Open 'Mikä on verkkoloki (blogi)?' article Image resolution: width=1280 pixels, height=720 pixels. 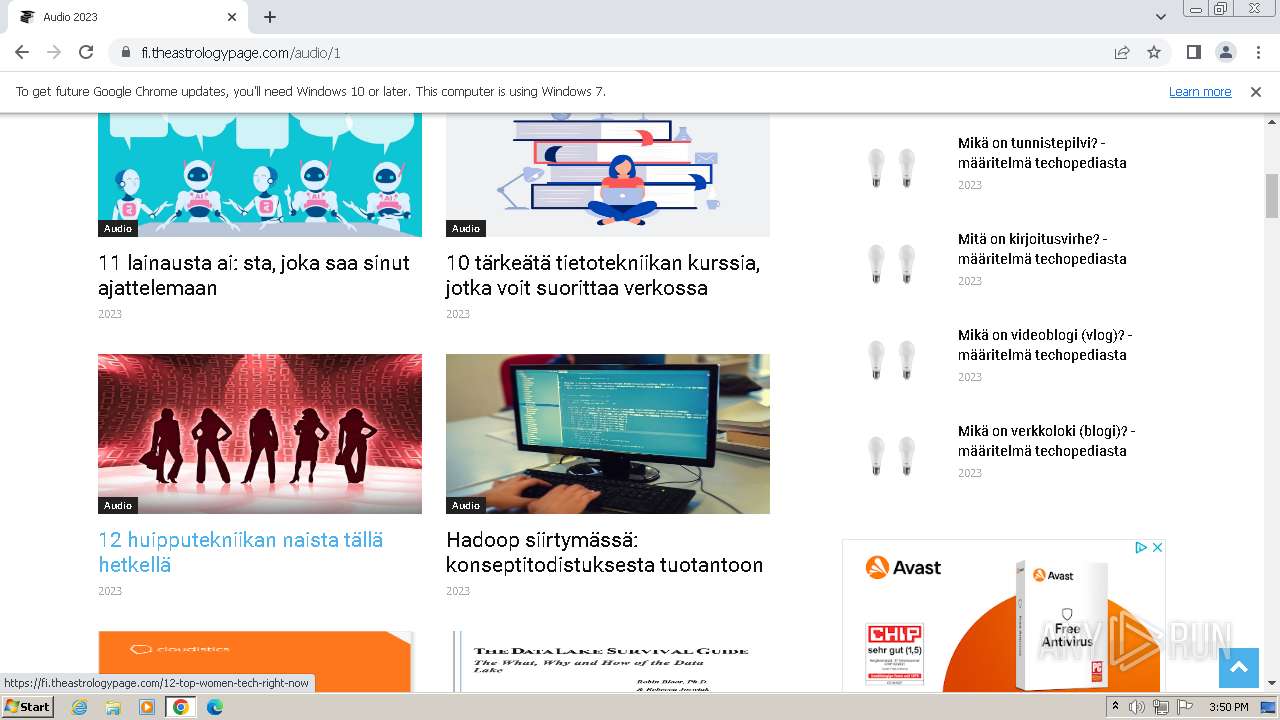pos(1046,441)
